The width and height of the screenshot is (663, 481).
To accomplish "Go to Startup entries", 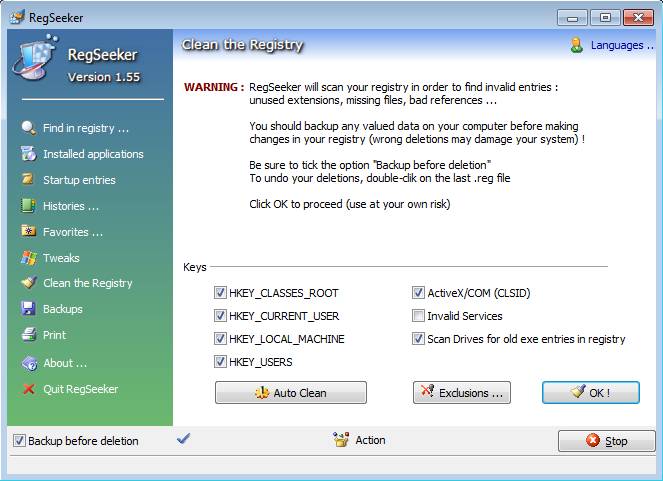I will pyautogui.click(x=79, y=180).
